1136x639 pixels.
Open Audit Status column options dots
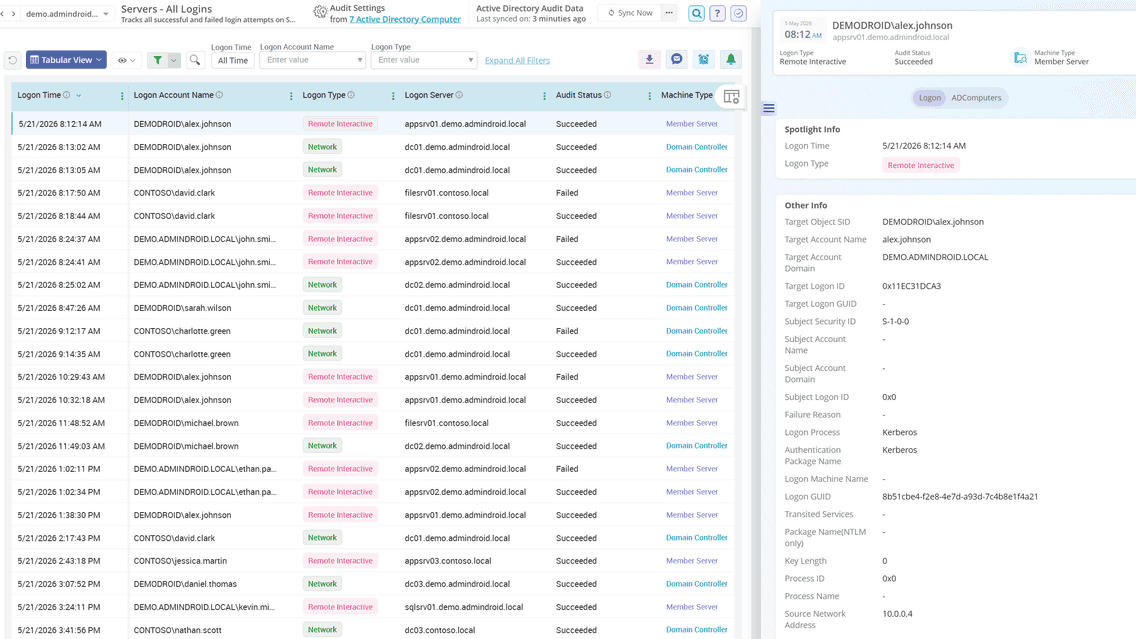[x=649, y=96]
